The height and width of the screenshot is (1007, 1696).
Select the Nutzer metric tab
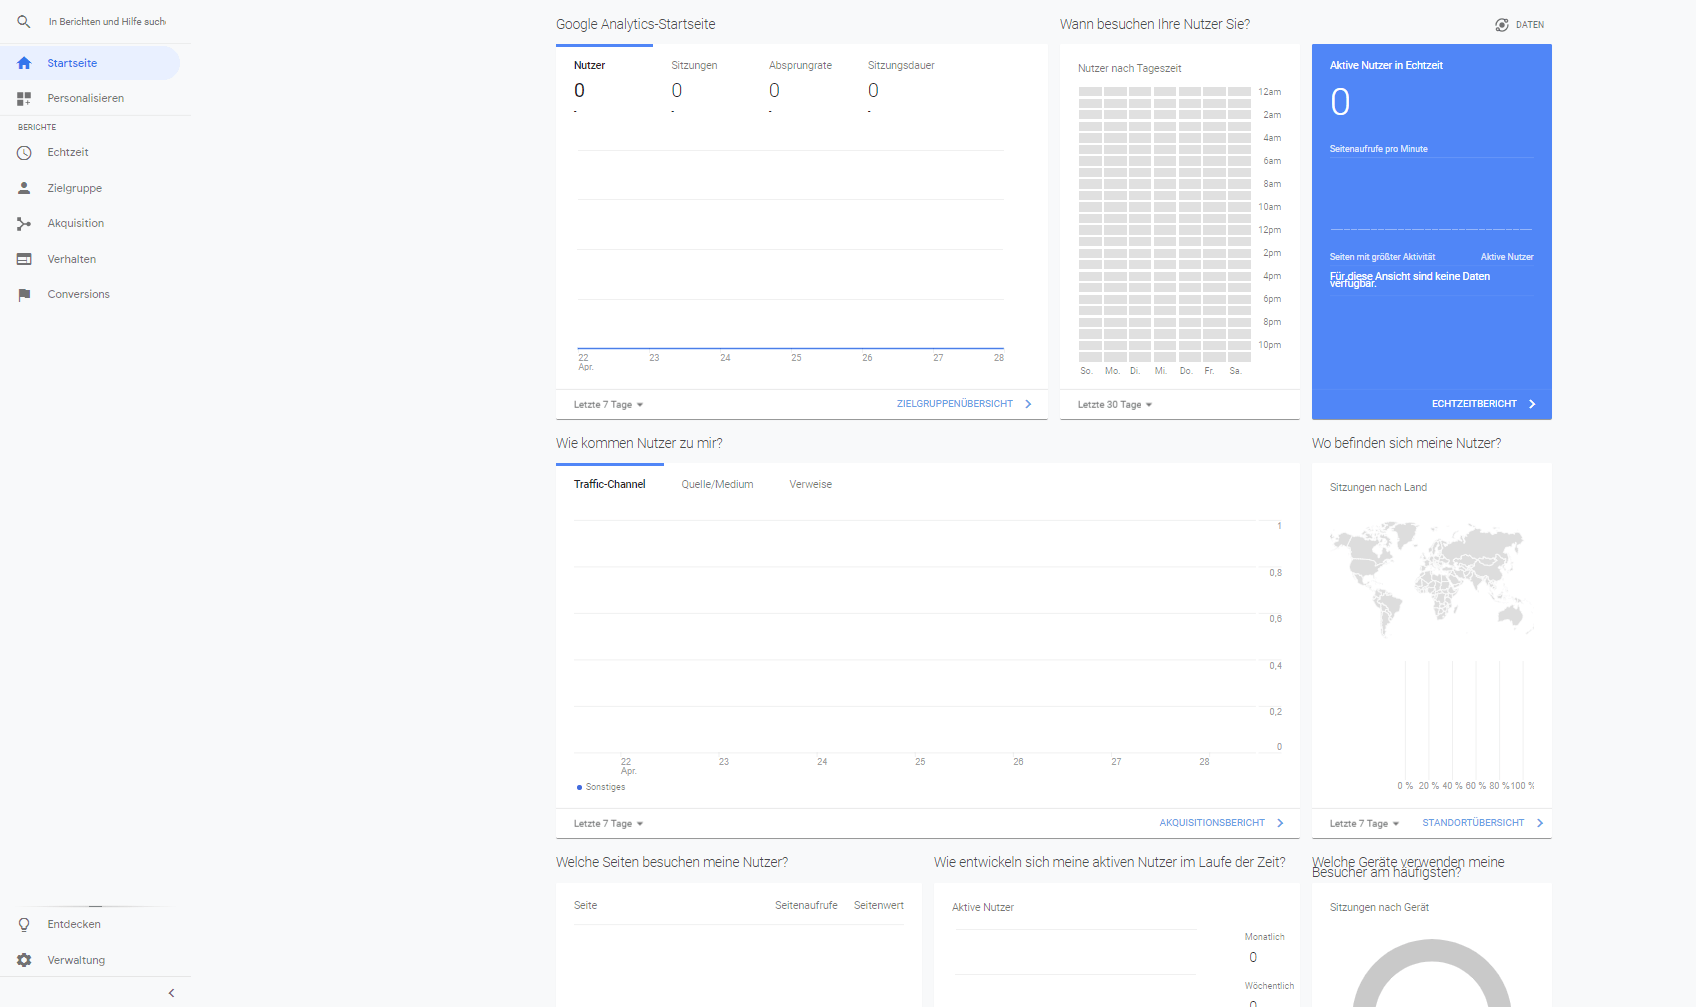tap(604, 82)
